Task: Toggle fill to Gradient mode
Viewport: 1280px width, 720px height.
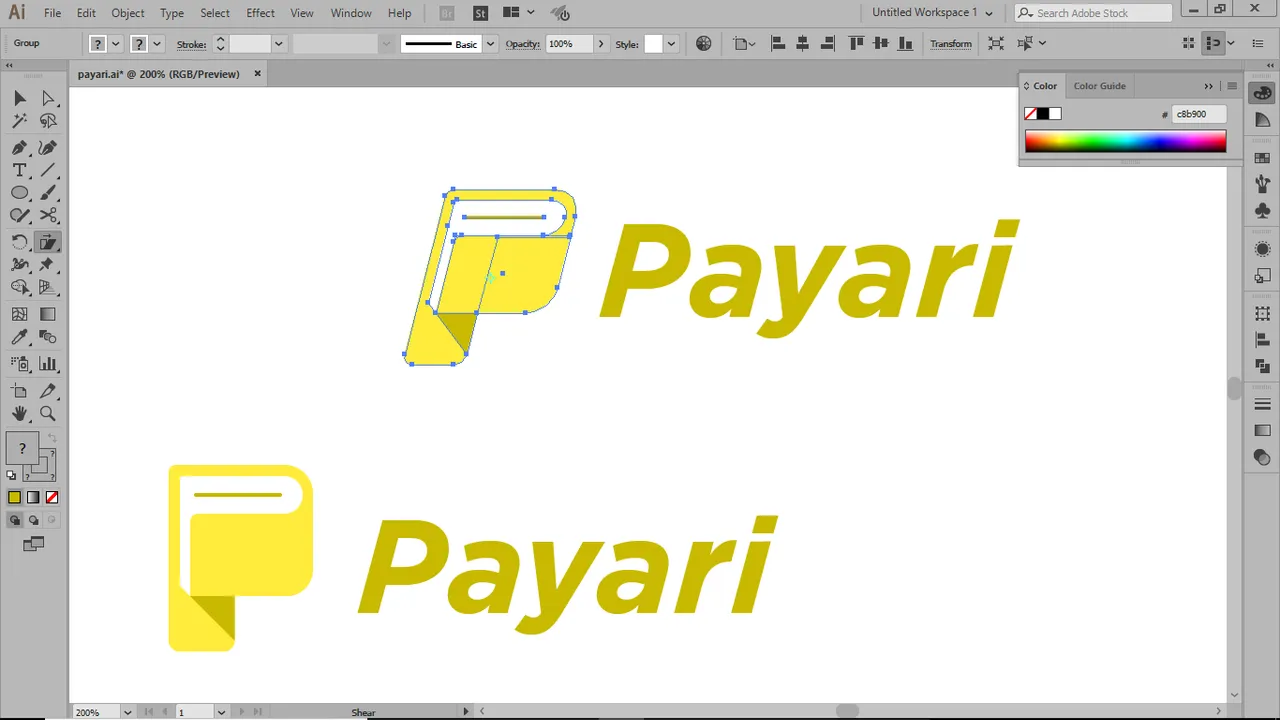Action: click(x=33, y=497)
